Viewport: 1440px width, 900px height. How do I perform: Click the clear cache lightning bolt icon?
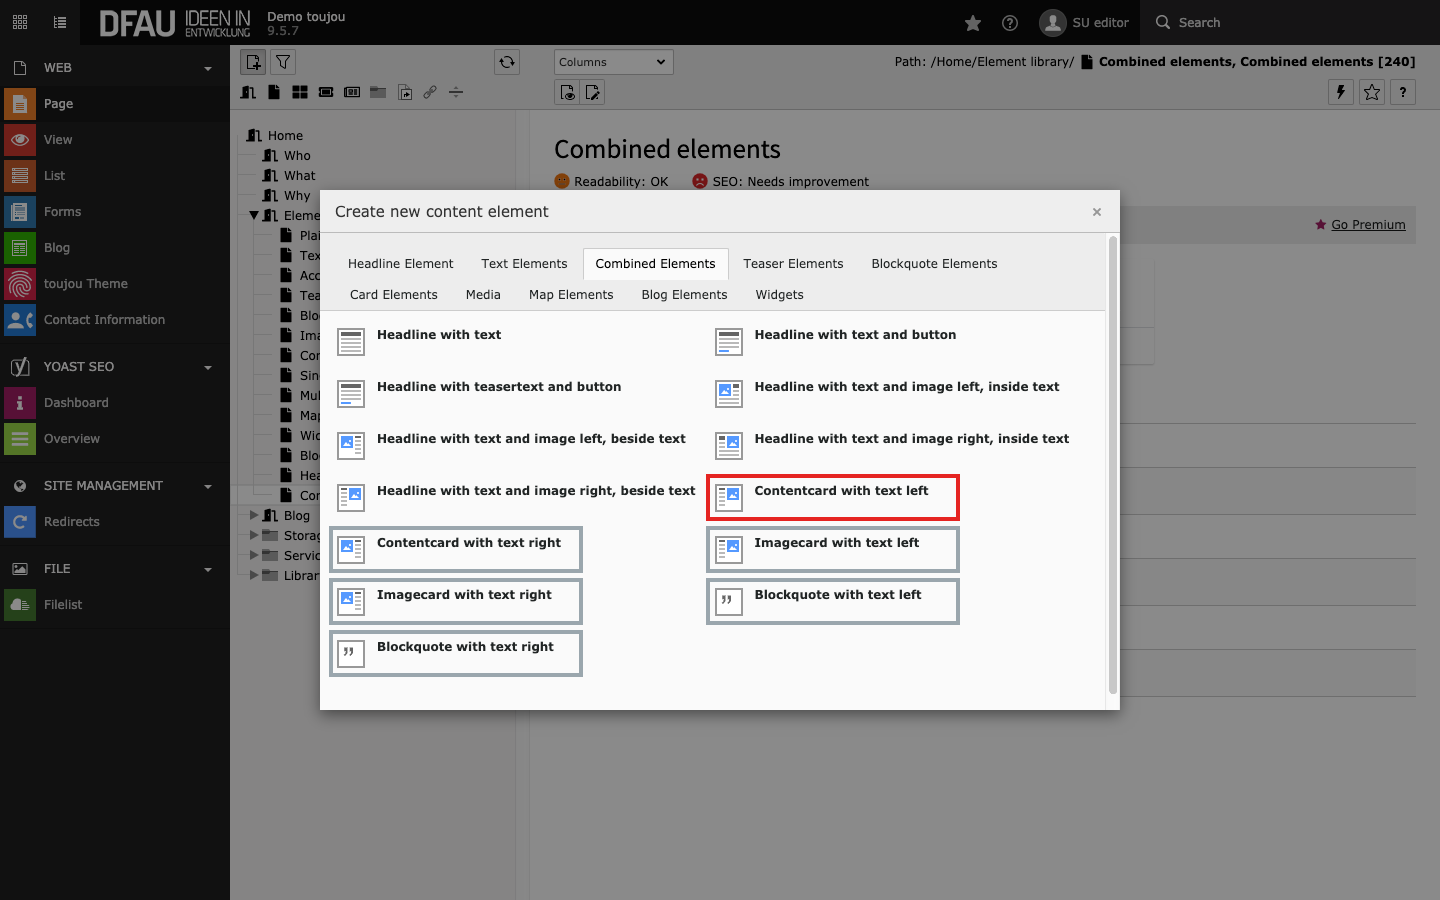point(1341,92)
